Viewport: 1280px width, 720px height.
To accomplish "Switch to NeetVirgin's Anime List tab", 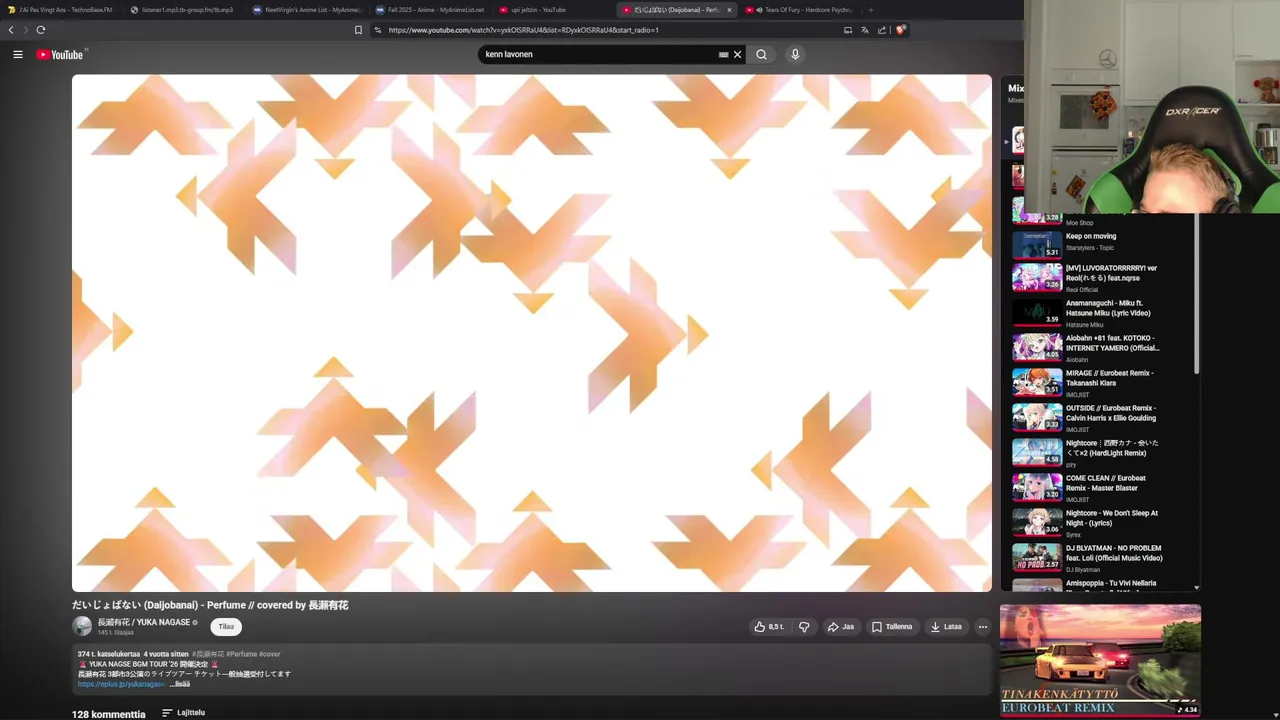I will pyautogui.click(x=305, y=10).
